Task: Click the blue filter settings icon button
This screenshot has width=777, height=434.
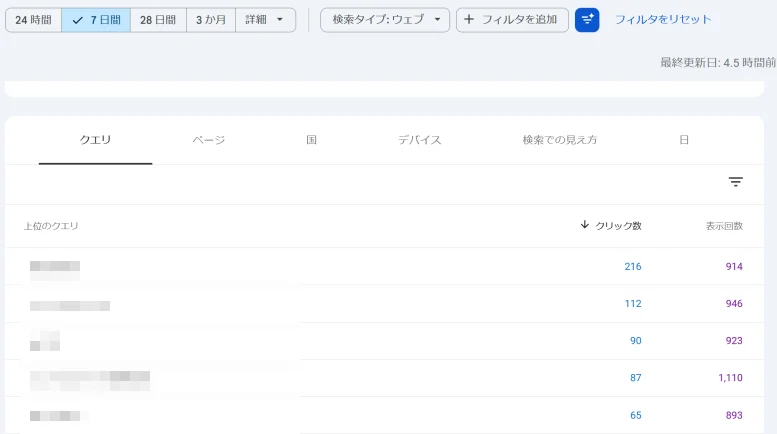Action: (587, 20)
